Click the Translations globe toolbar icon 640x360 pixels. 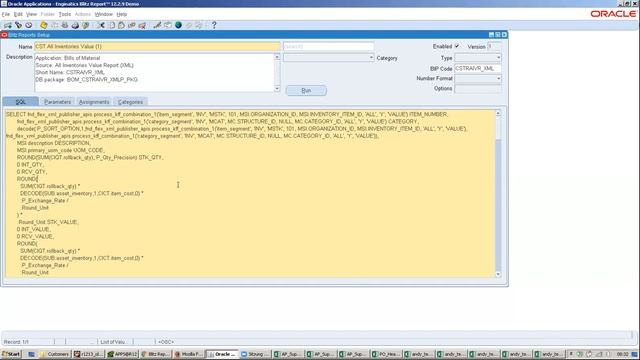[178, 25]
